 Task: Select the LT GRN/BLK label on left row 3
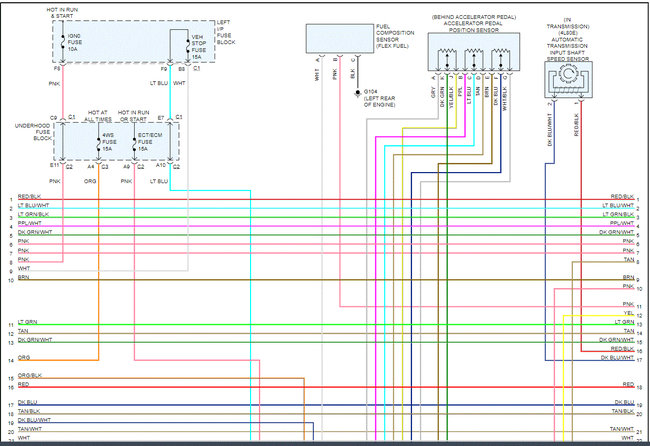[34, 214]
